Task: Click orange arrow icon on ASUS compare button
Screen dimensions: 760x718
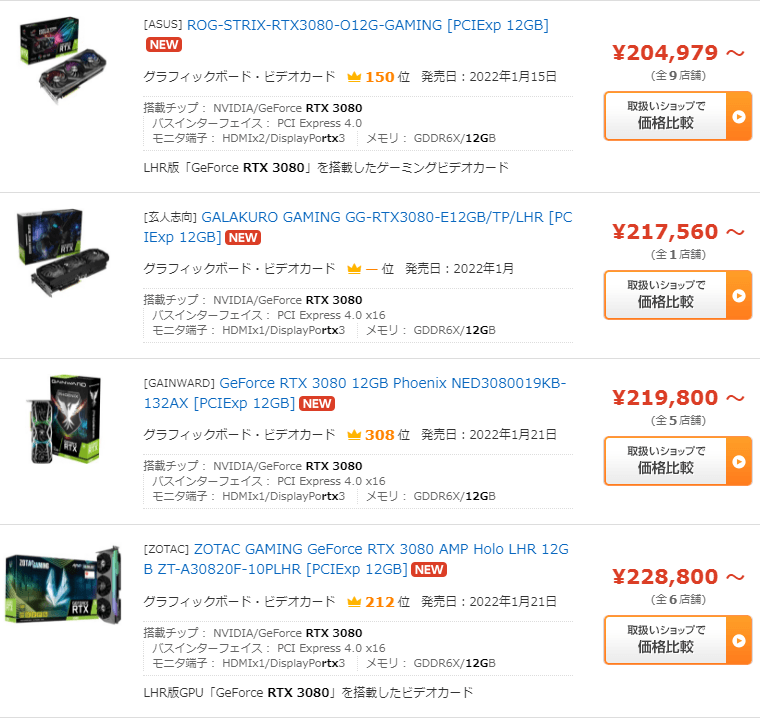Action: [x=739, y=116]
